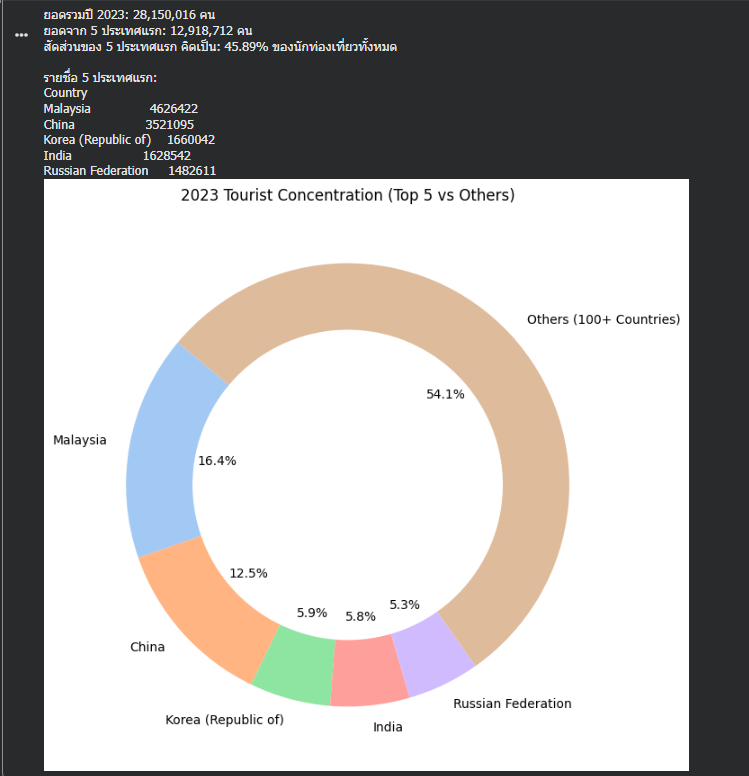Click the 'Russian Federation' label below the chart

click(x=512, y=704)
